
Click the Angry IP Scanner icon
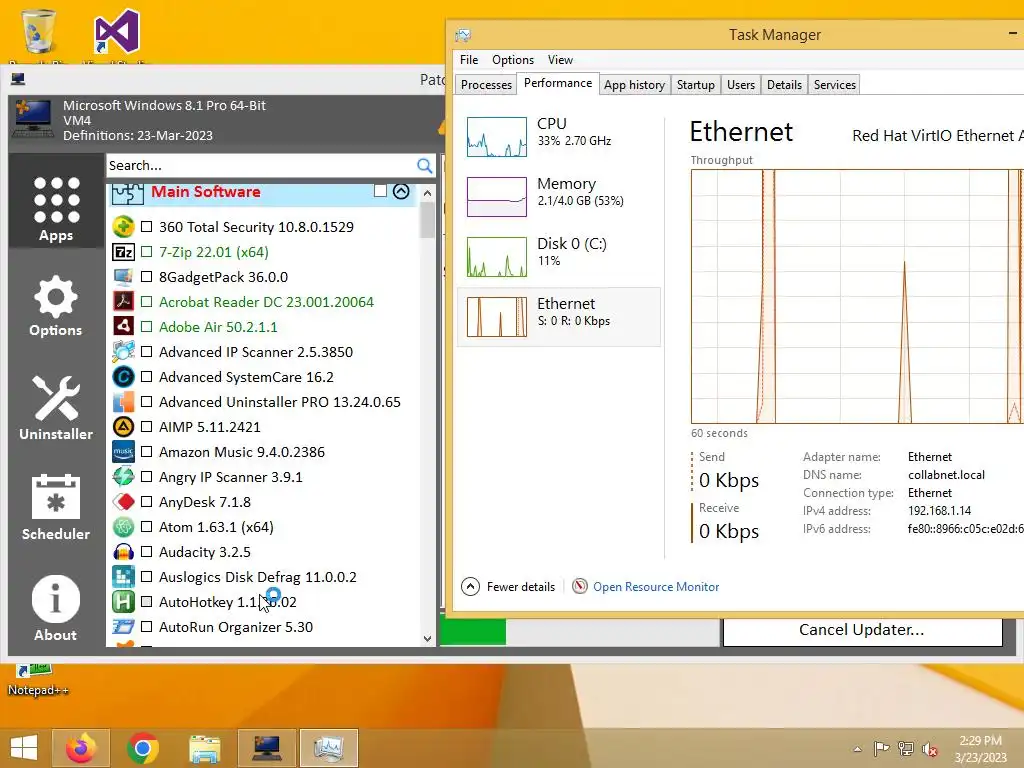(x=123, y=477)
